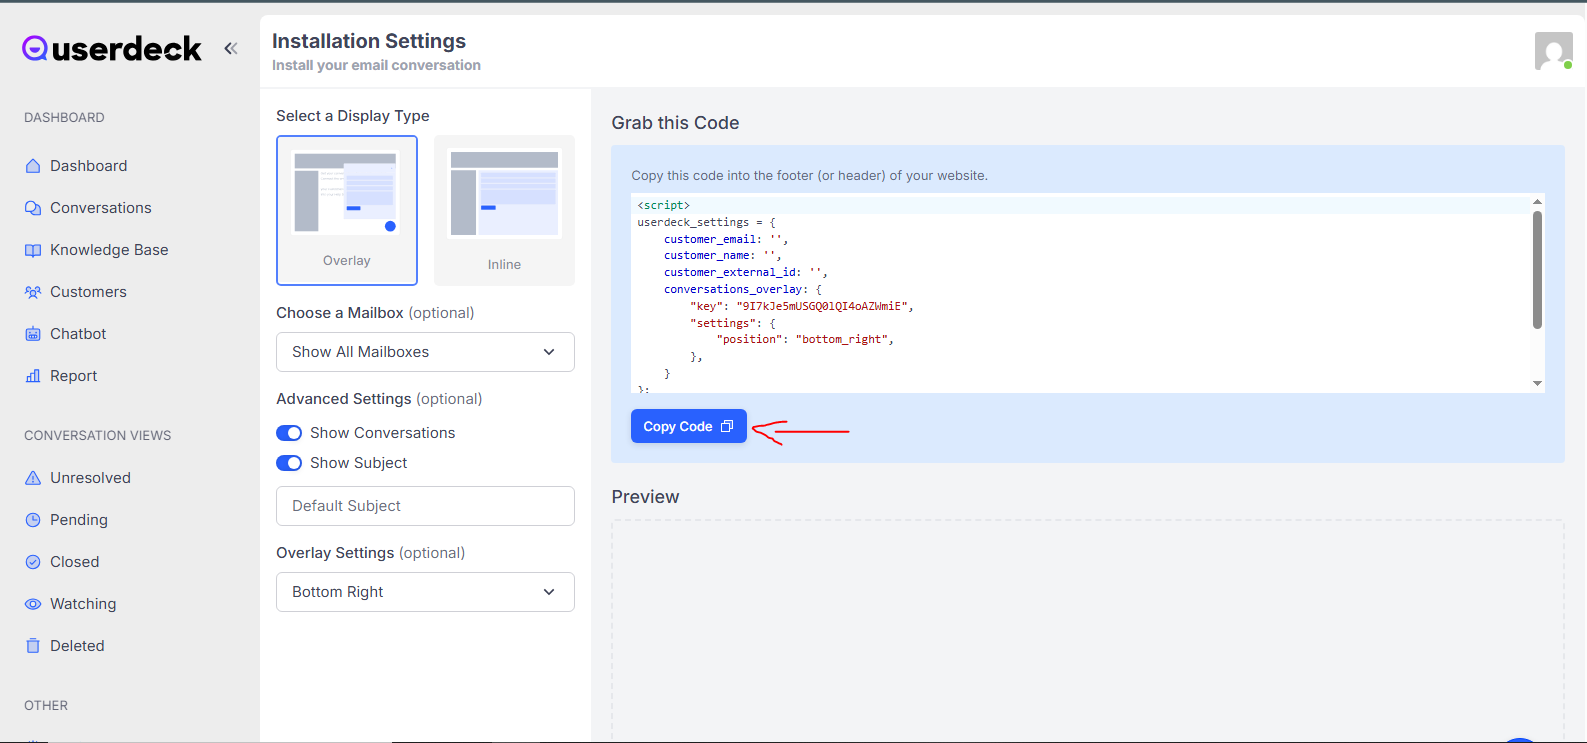The height and width of the screenshot is (743, 1587).
Task: Click the Knowledge Base book icon
Action: pyautogui.click(x=33, y=250)
